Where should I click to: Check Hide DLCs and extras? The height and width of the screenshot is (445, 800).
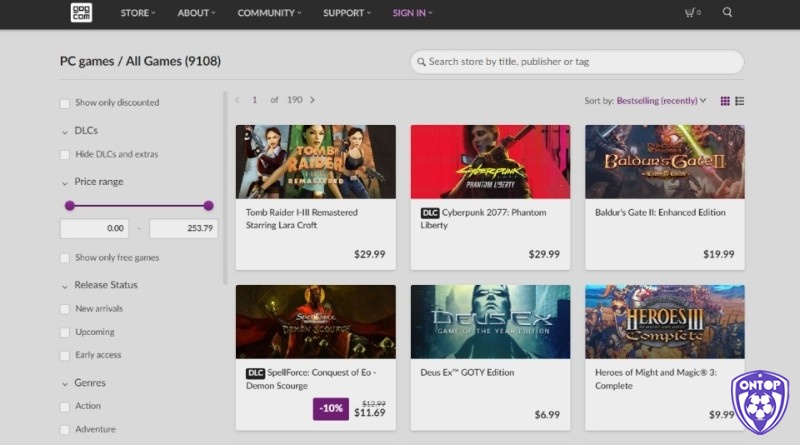tap(65, 155)
